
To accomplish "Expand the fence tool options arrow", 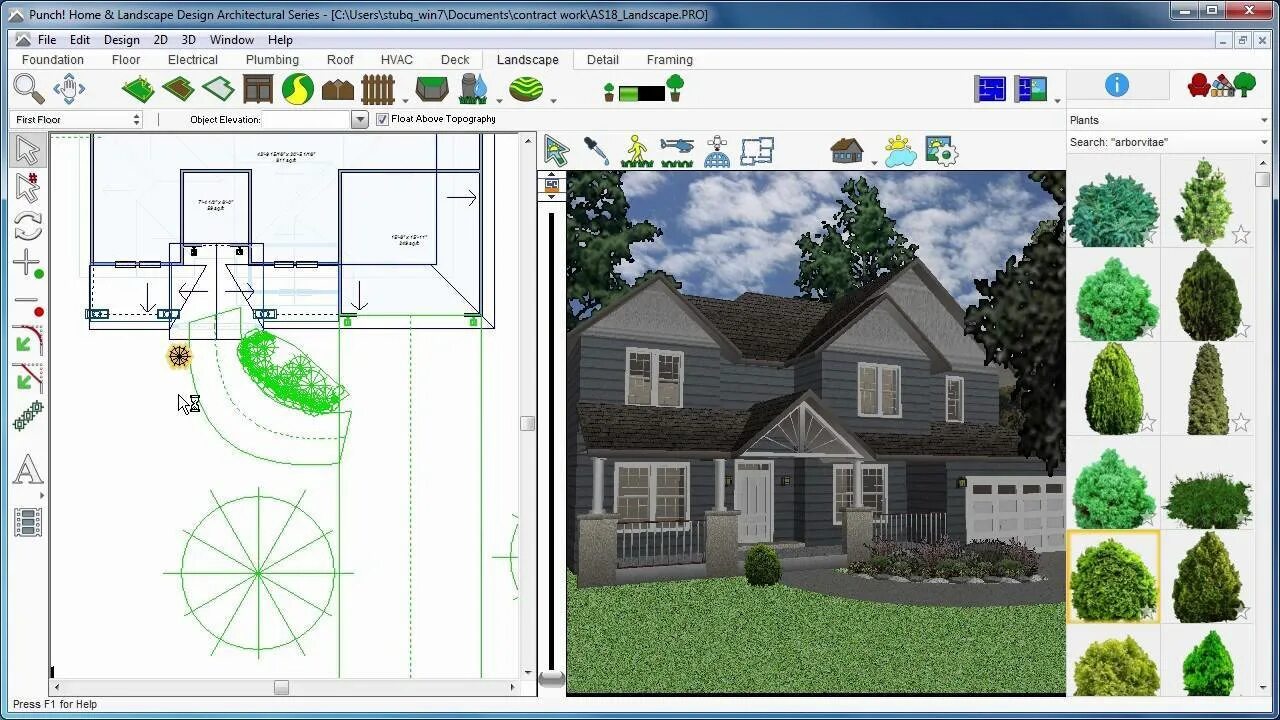I will click(x=405, y=100).
